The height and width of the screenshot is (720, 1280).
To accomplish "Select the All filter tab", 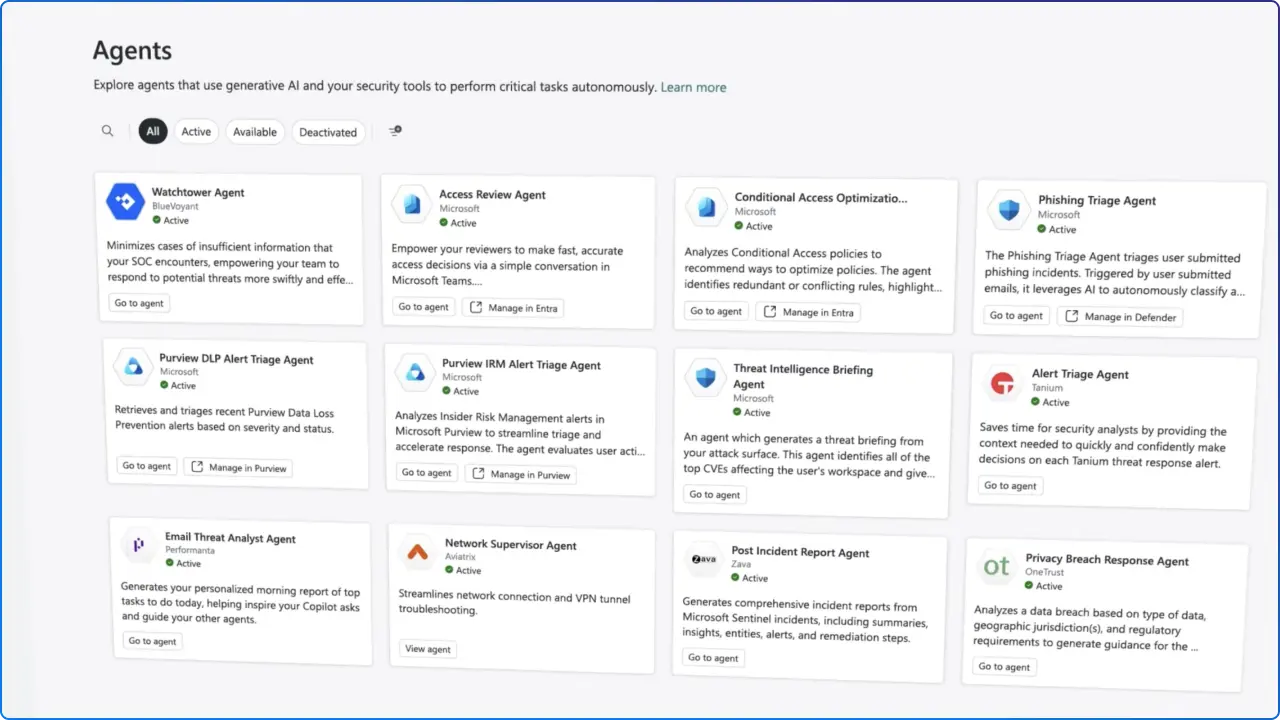I will [x=152, y=131].
